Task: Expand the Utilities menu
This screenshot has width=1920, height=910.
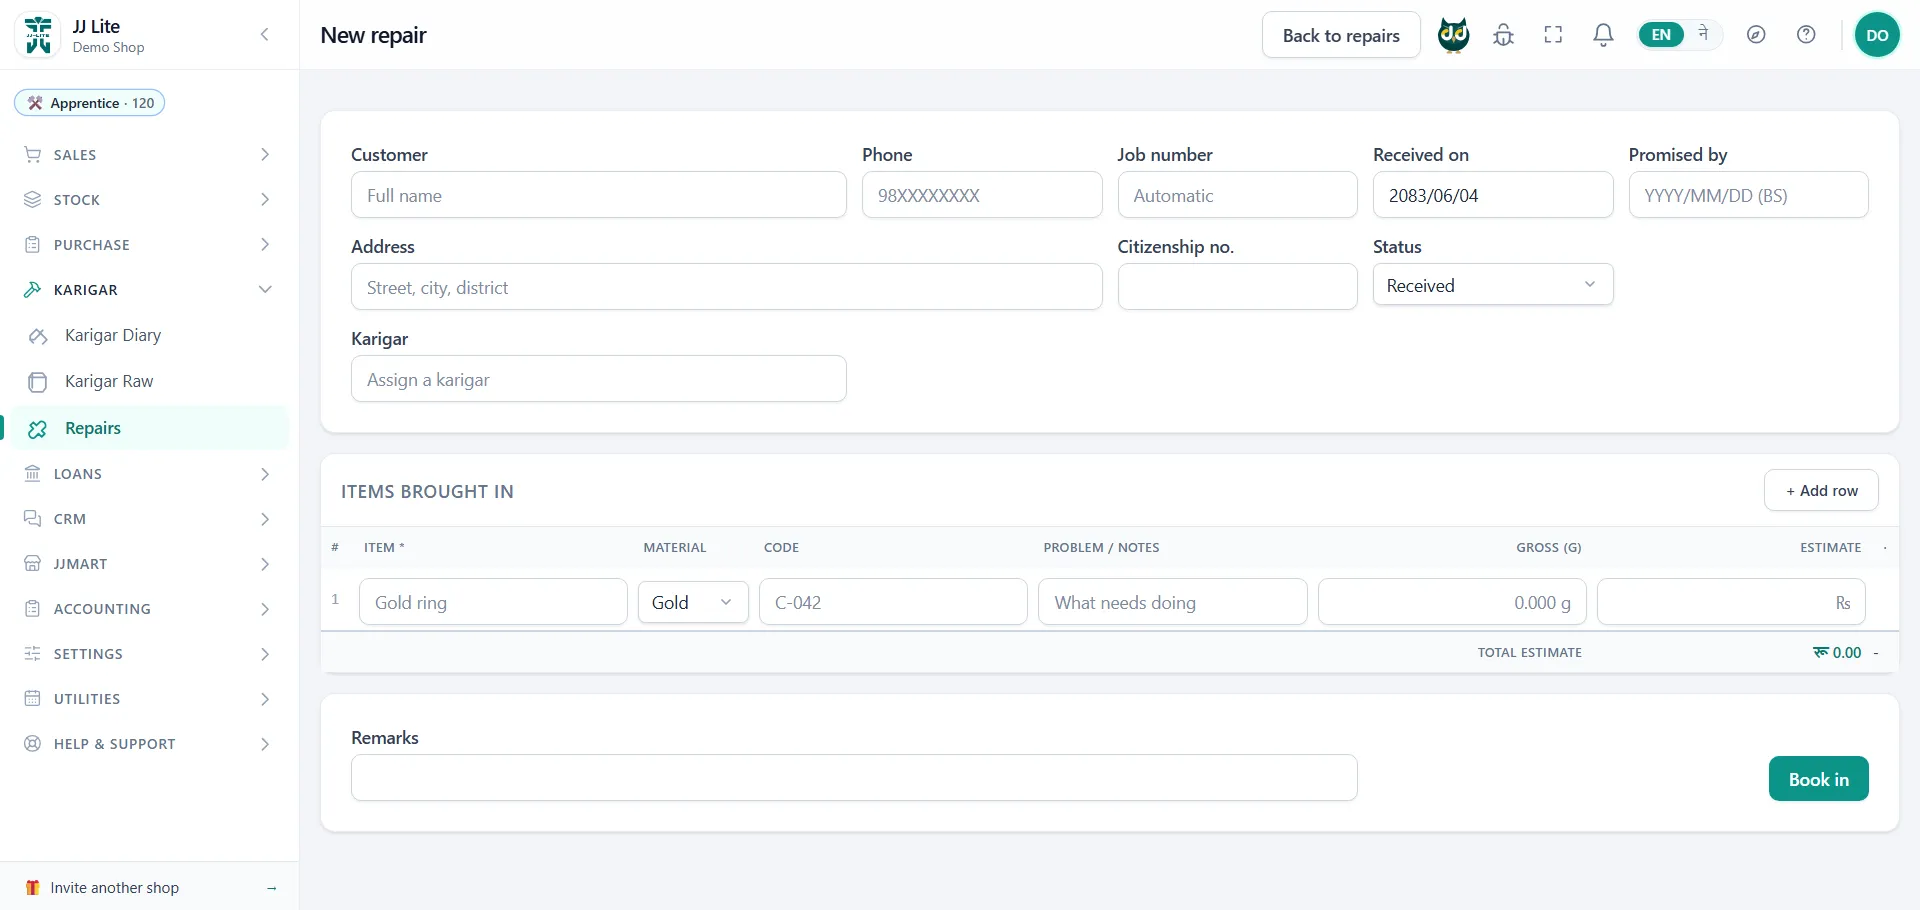Action: [x=148, y=699]
